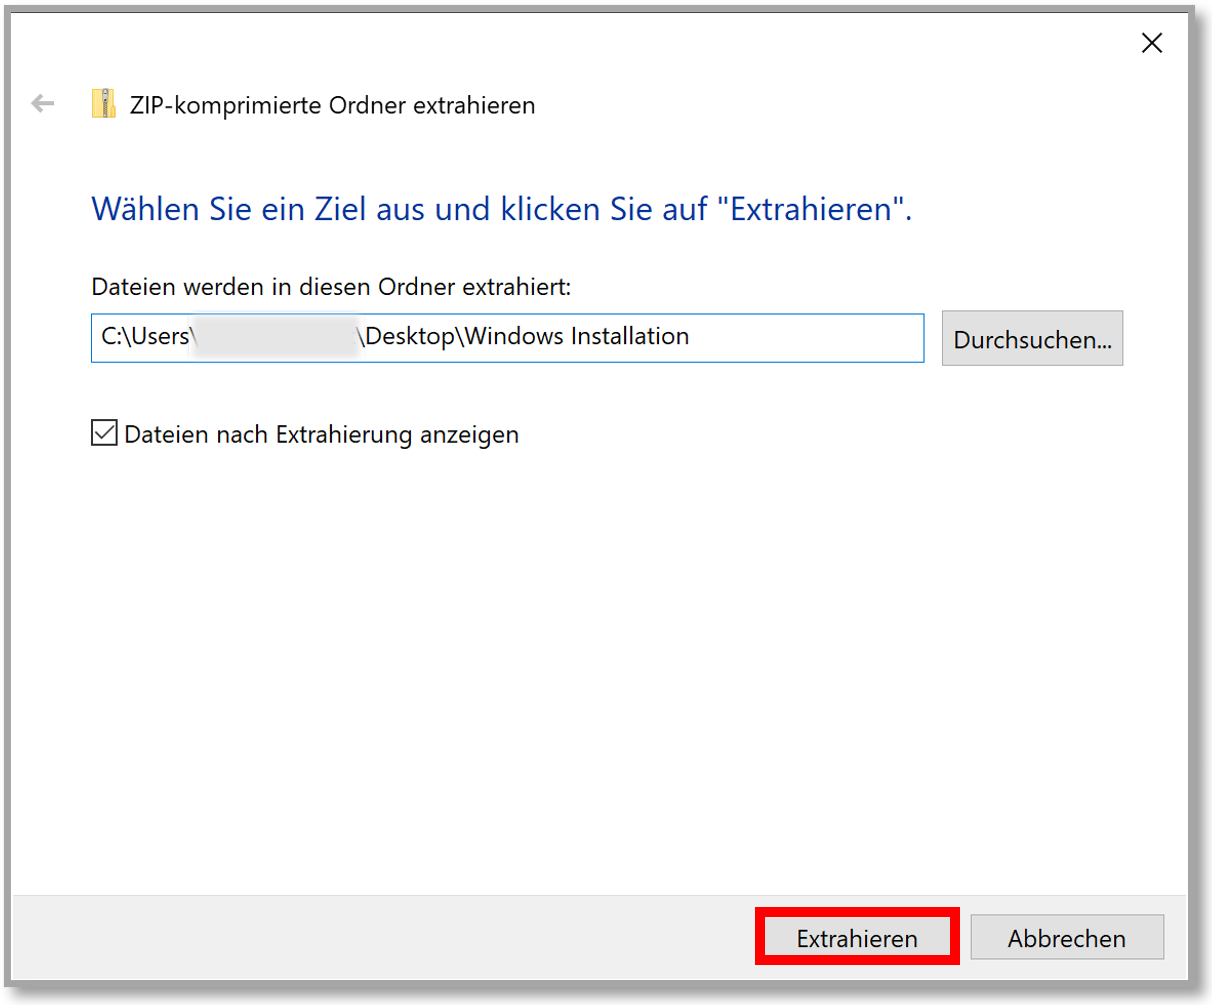Cancel extraction with the Abbrechen button
This screenshot has width=1212, height=1005.
1066,938
